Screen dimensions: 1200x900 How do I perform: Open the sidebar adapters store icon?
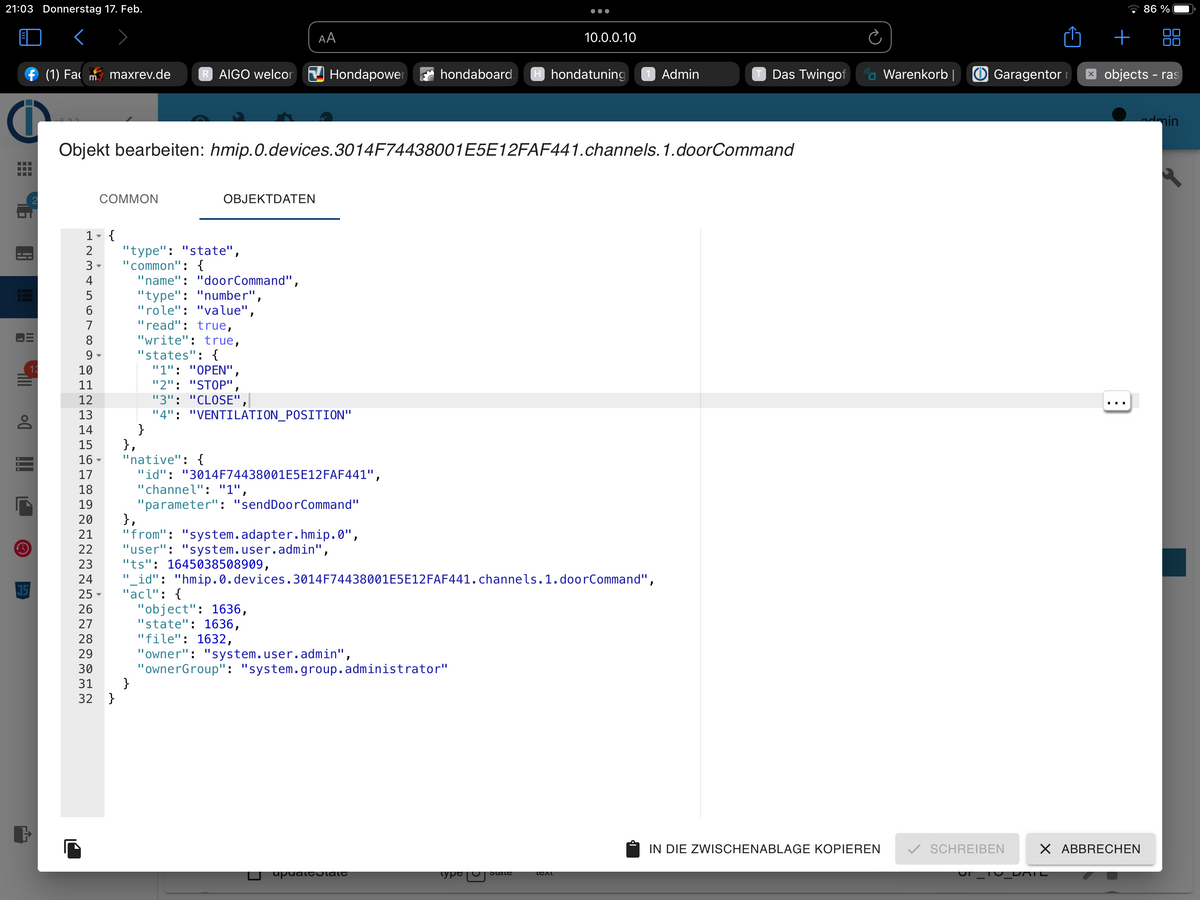(24, 210)
